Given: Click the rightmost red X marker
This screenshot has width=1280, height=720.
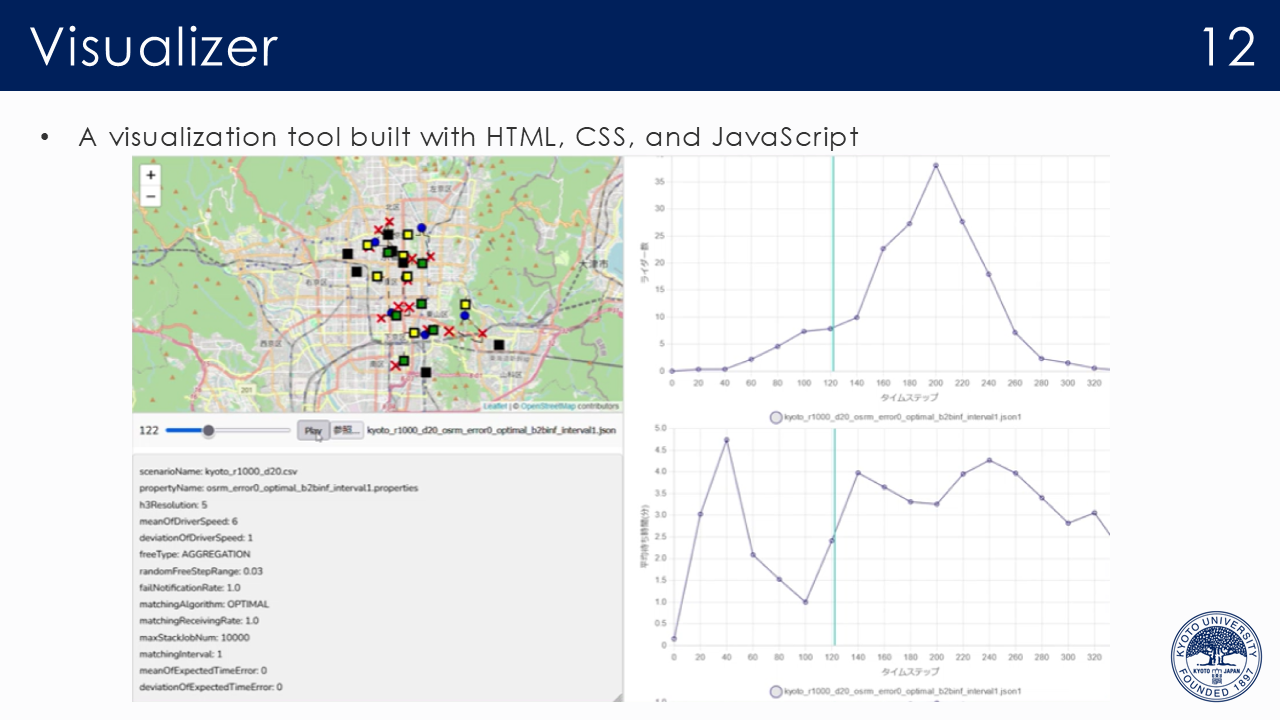Looking at the screenshot, I should click(482, 333).
